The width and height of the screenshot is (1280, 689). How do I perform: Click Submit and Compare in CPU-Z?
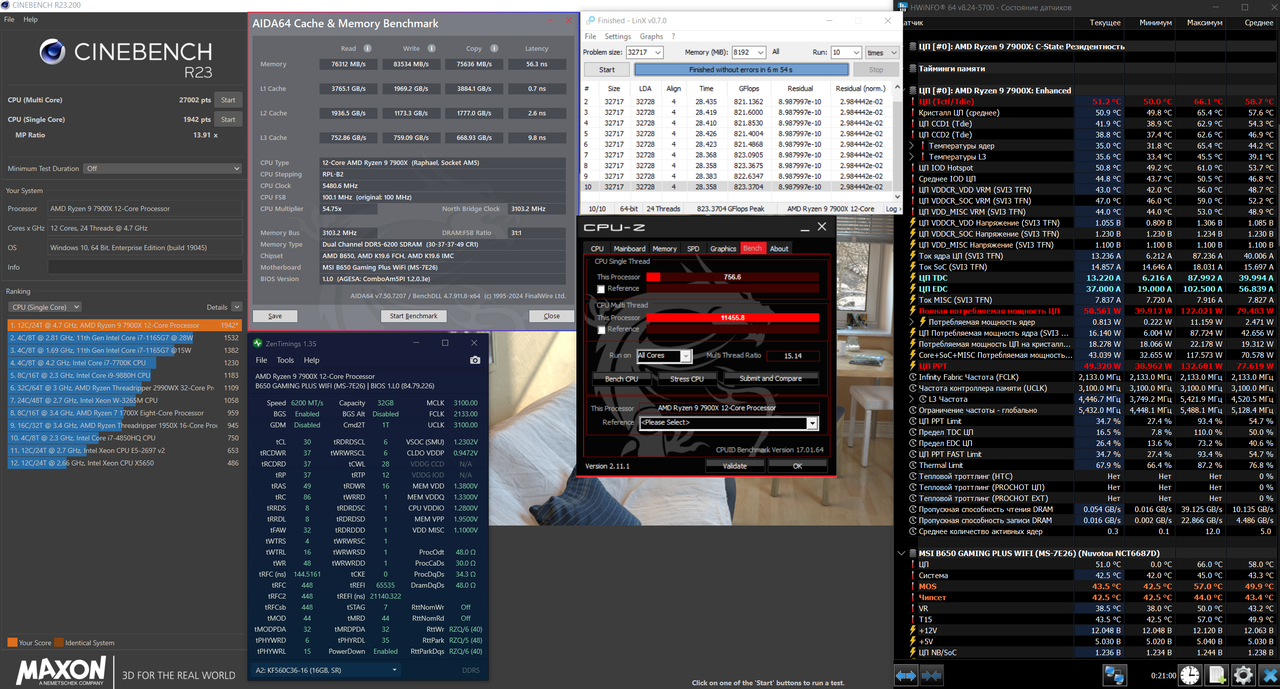tap(770, 379)
